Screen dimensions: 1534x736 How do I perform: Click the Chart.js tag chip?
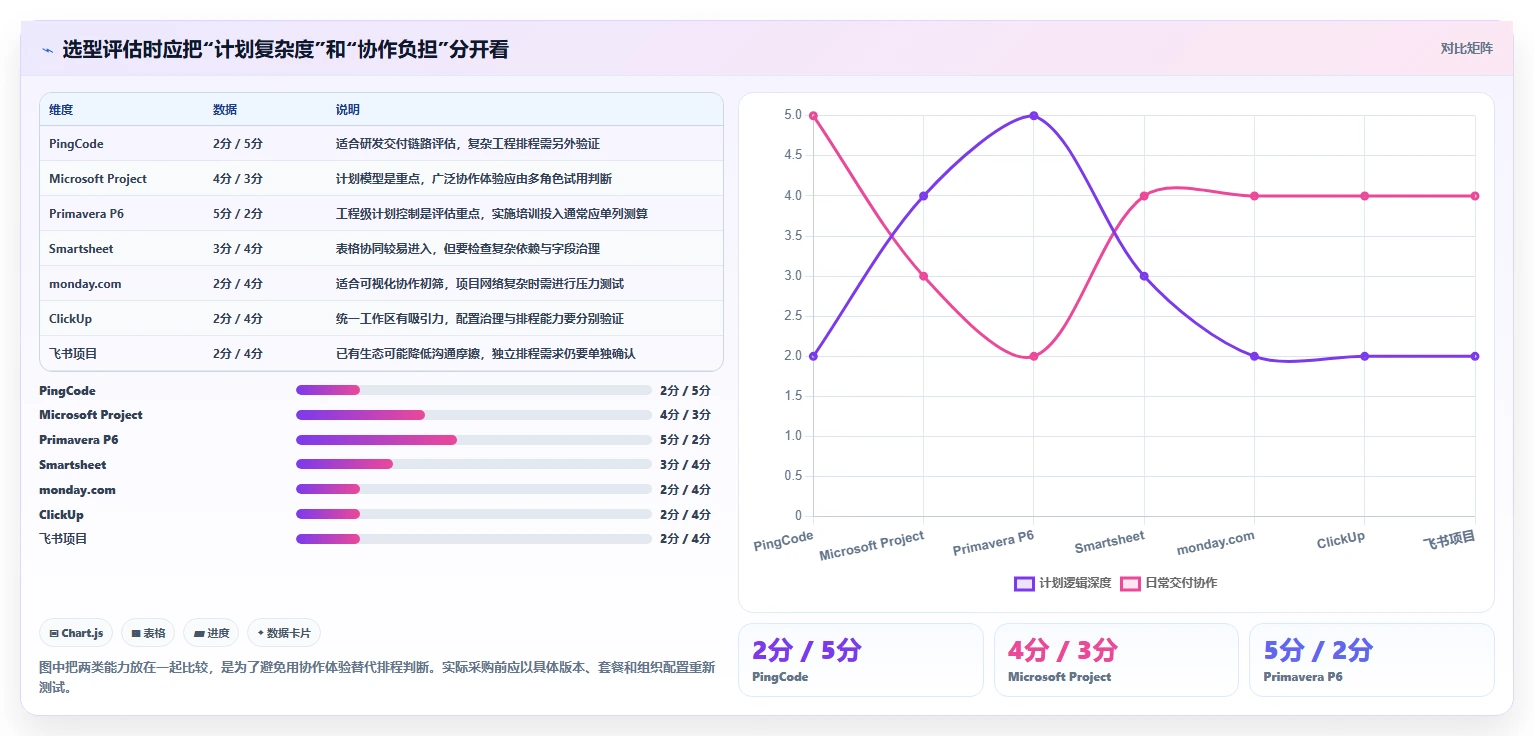click(x=76, y=633)
